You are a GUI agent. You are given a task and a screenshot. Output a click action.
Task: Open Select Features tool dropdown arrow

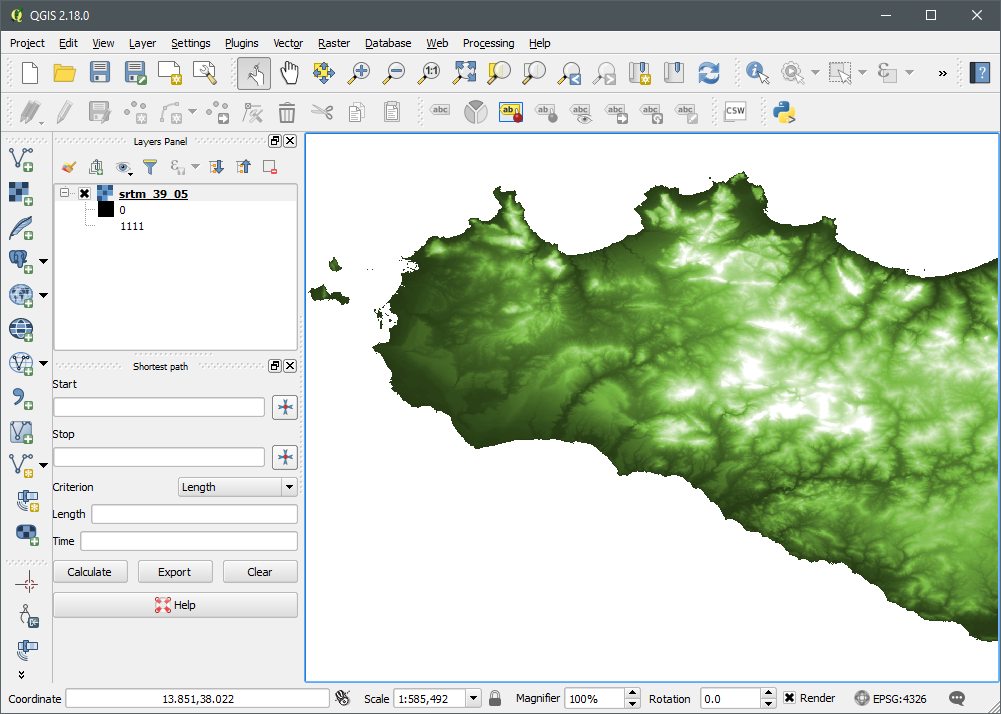point(862,73)
